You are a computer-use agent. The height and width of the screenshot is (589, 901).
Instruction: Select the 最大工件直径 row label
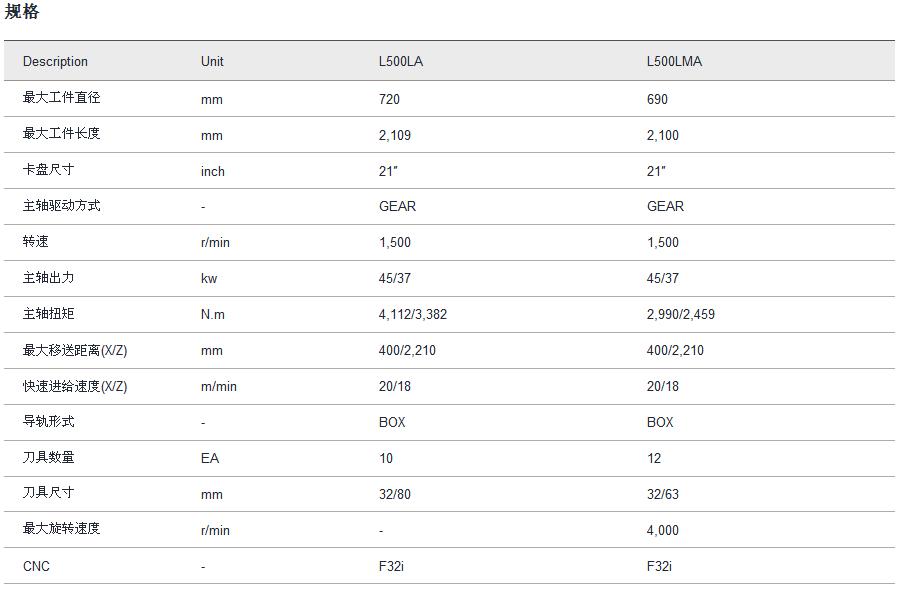tap(61, 98)
